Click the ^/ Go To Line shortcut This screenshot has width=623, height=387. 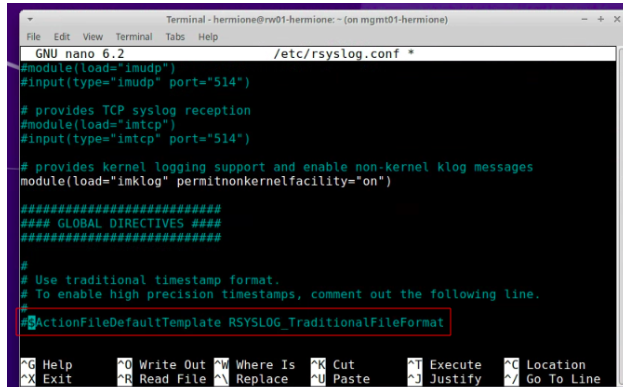pos(552,379)
